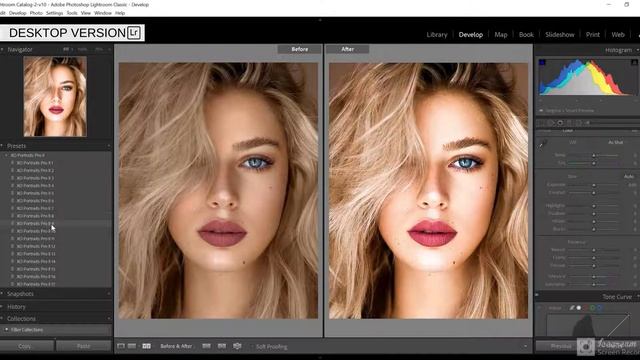Select the Spot Removal tool
Viewport: 640px width, 360px height.
[x=552, y=122]
